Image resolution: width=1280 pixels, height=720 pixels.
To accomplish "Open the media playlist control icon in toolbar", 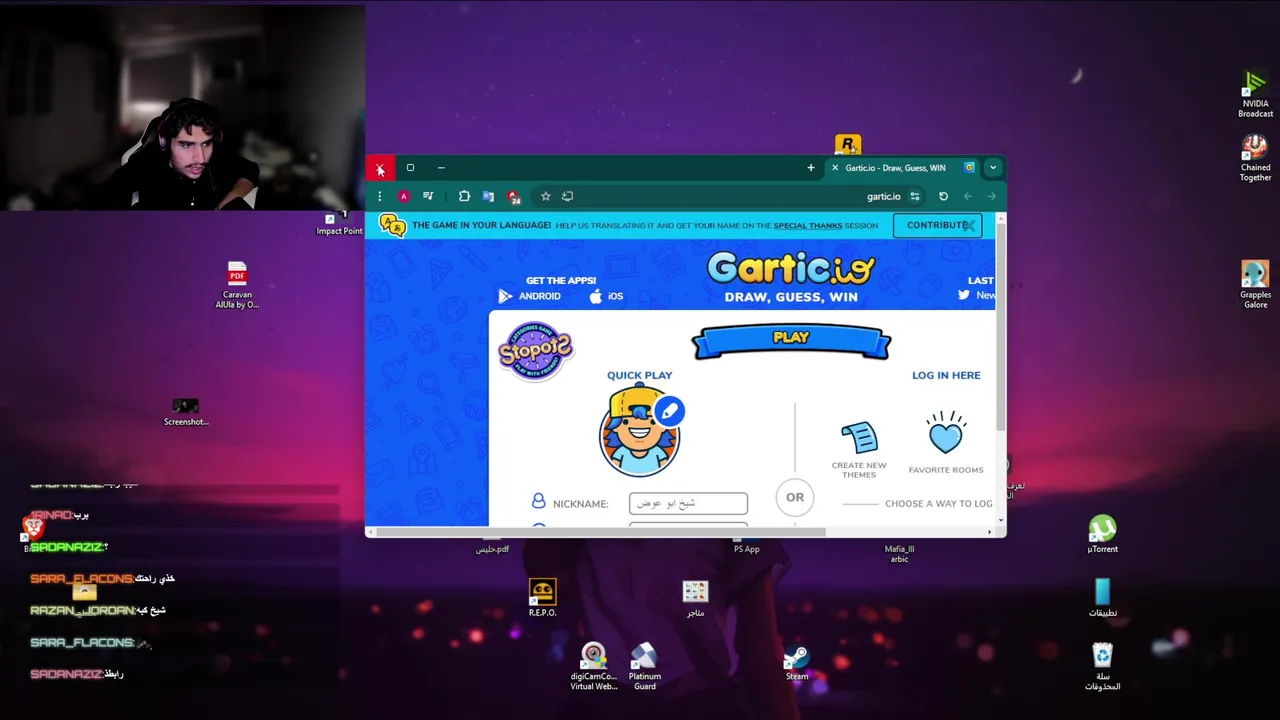I will tap(428, 196).
